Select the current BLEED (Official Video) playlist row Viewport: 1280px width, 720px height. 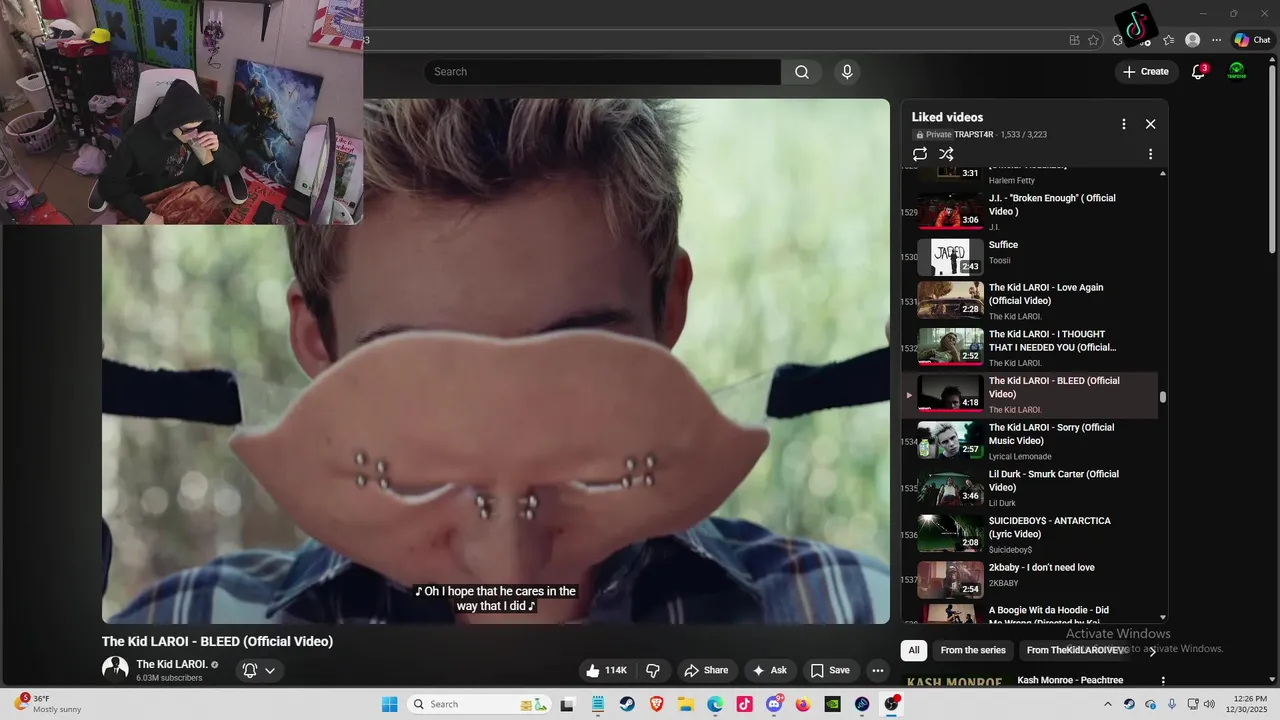point(1030,394)
